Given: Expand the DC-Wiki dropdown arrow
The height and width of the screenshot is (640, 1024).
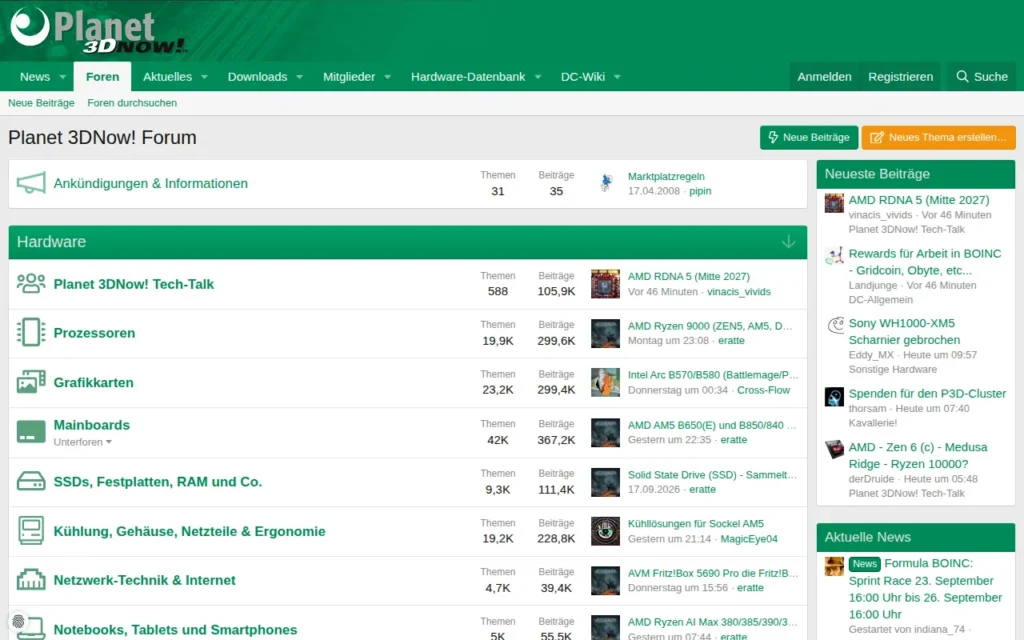Looking at the screenshot, I should (x=617, y=77).
